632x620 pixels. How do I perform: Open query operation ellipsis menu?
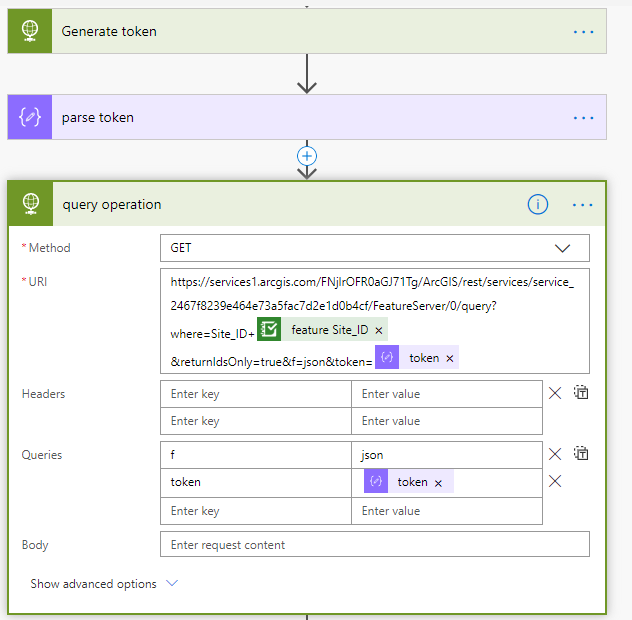[583, 205]
